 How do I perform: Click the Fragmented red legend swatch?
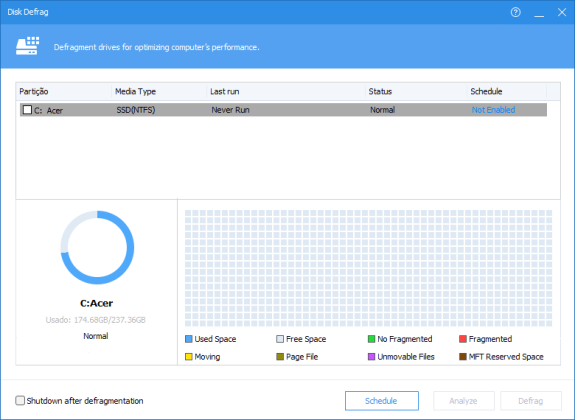(463, 339)
